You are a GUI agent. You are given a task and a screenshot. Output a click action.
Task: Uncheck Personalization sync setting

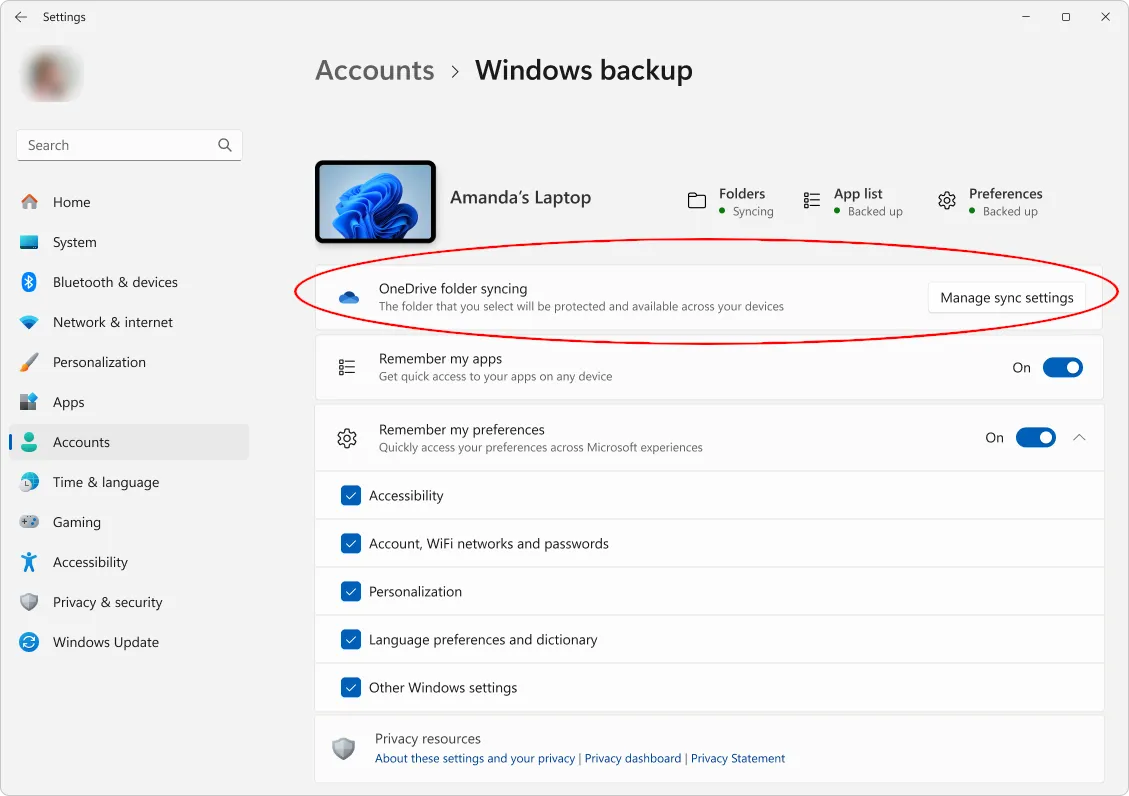tap(351, 591)
